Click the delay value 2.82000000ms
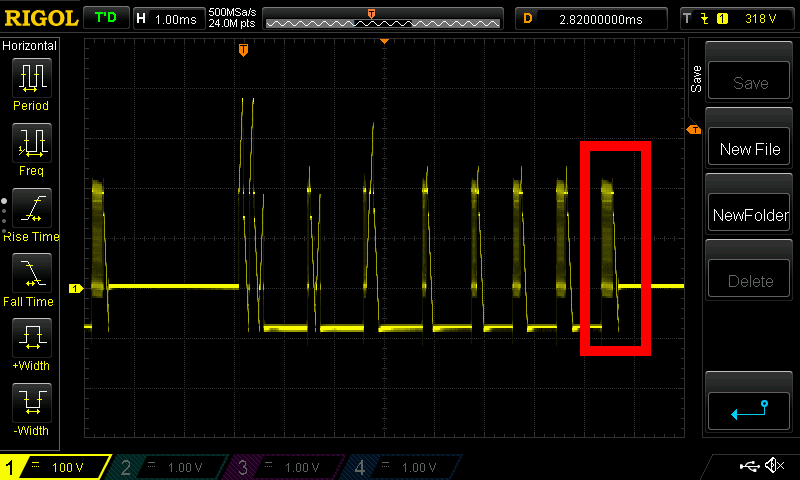 pyautogui.click(x=601, y=19)
